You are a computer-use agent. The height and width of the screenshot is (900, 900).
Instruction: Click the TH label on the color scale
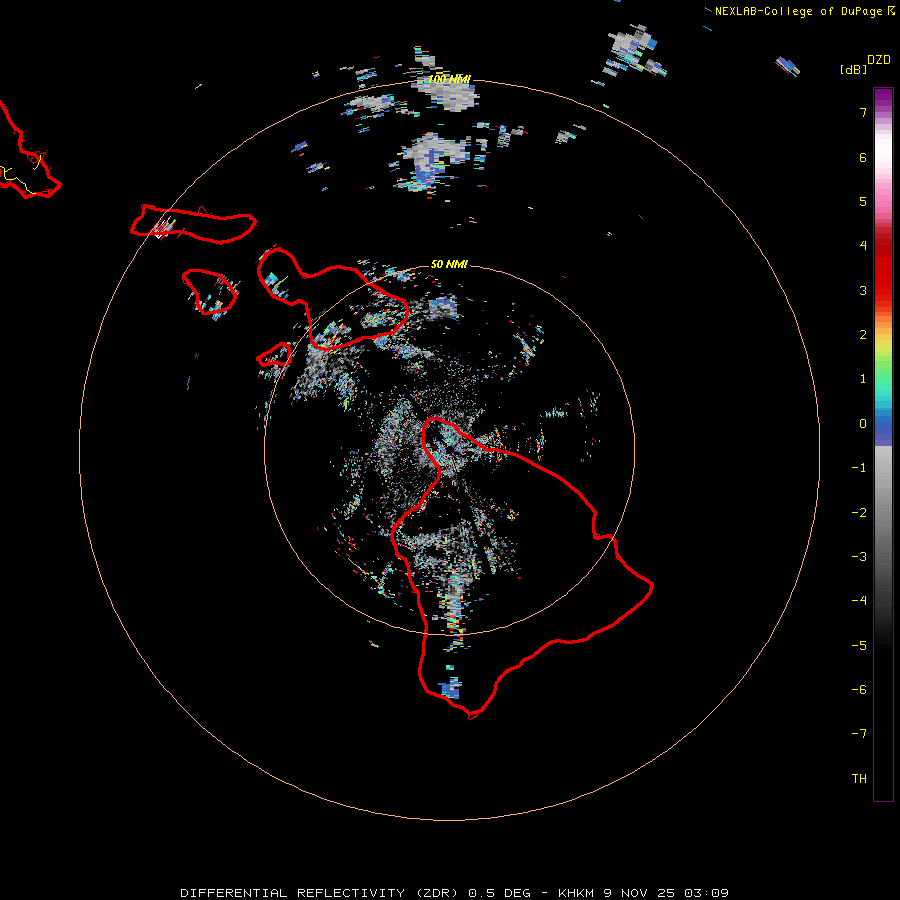tap(859, 778)
